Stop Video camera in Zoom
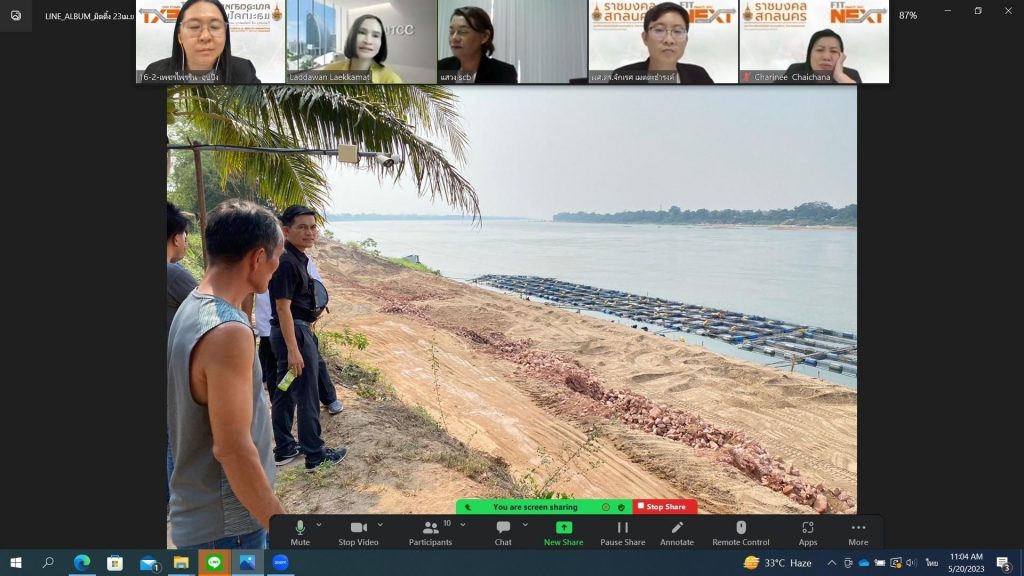 [x=359, y=530]
